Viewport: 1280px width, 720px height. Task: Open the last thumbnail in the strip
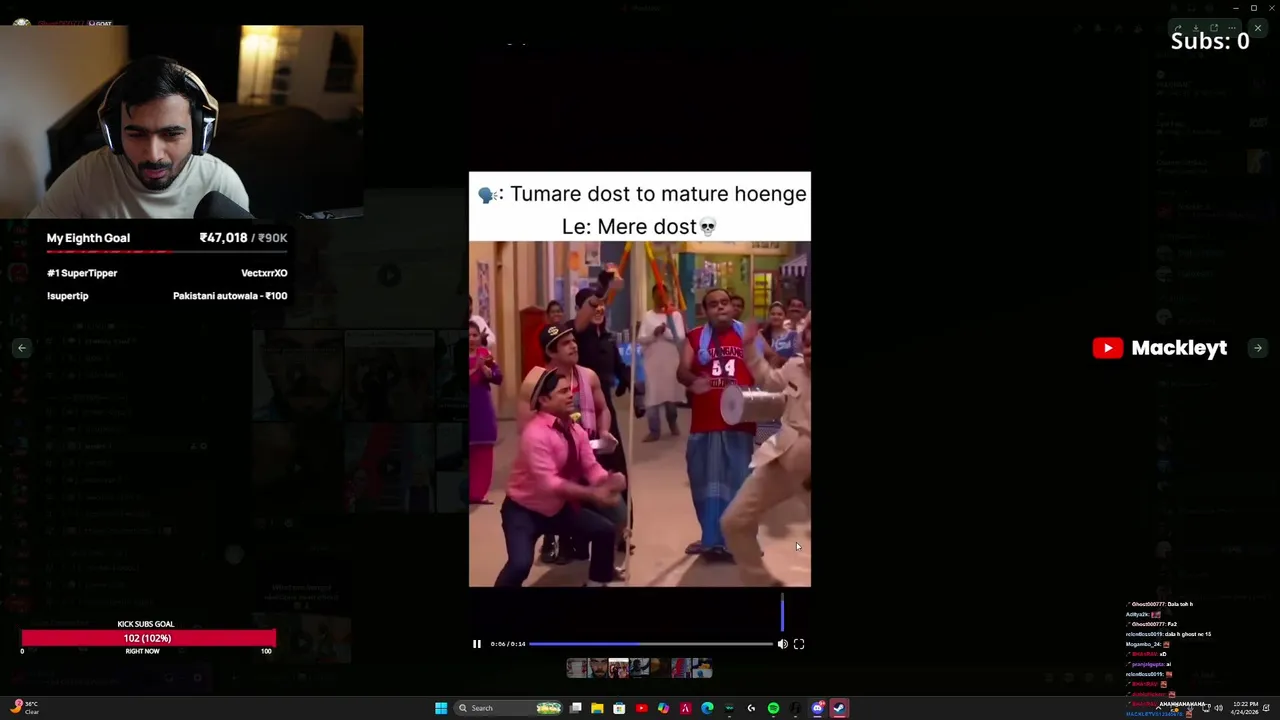click(x=702, y=668)
